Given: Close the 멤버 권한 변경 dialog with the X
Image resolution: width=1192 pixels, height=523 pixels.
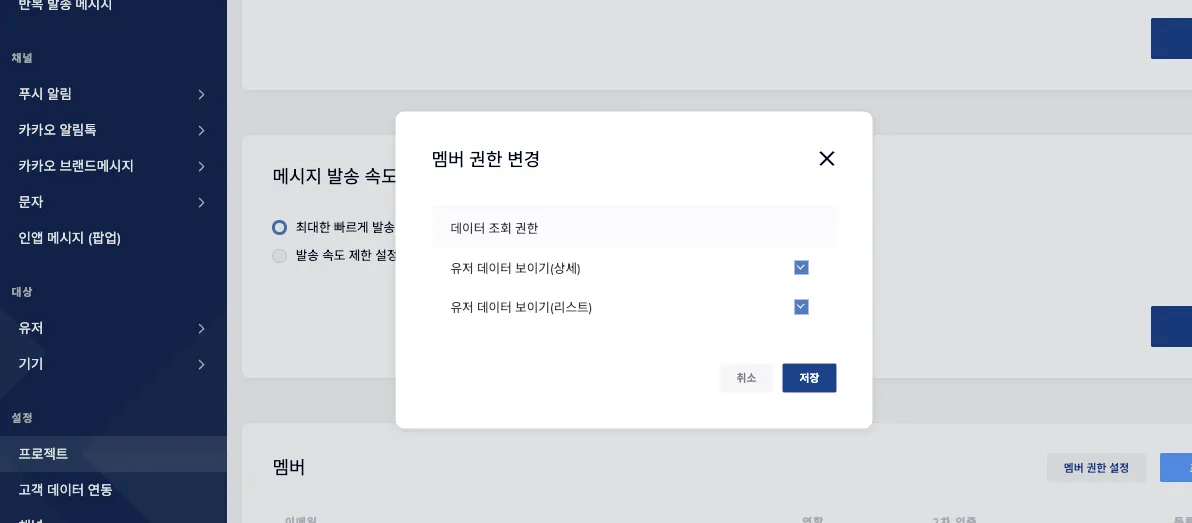Looking at the screenshot, I should pos(826,158).
